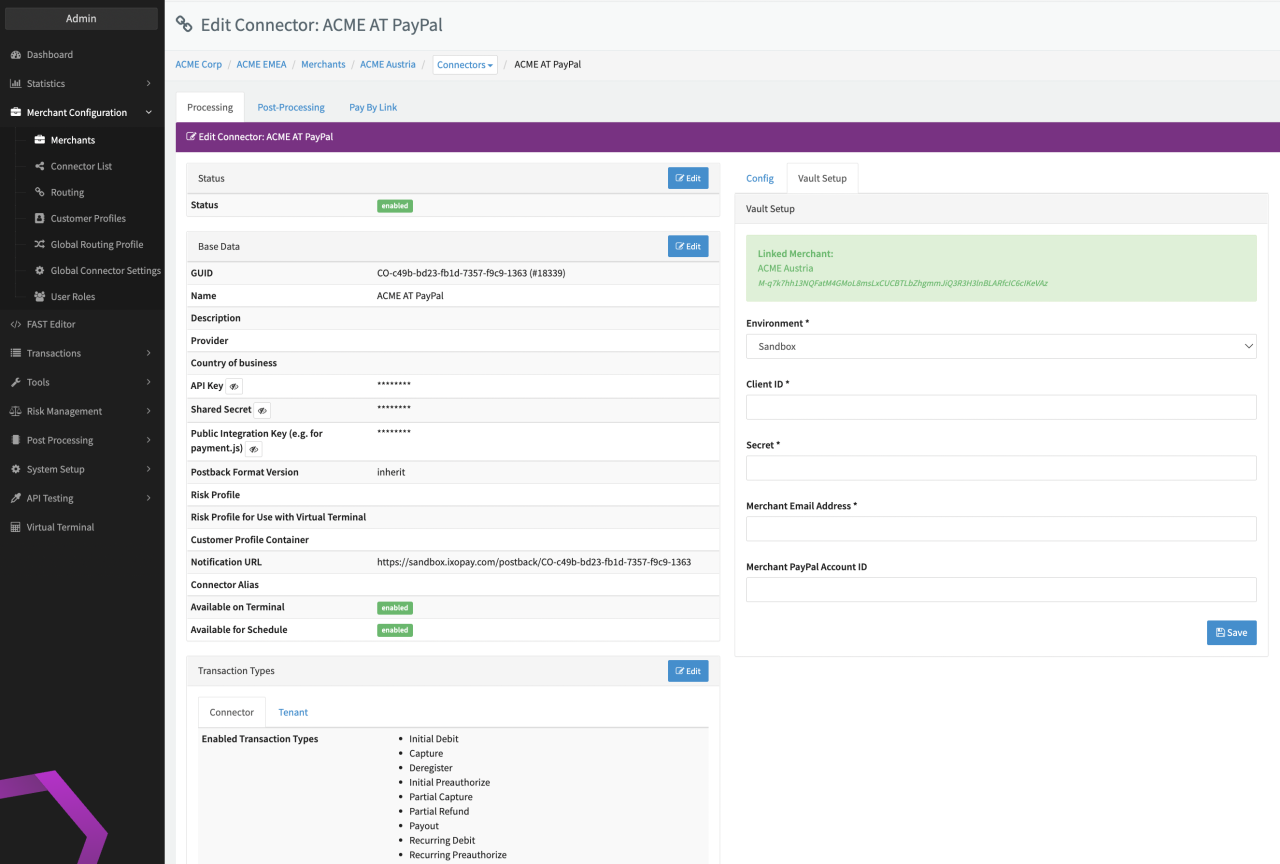This screenshot has width=1280, height=864.
Task: Click the Global Connector Settings gear icon
Action: point(40,271)
